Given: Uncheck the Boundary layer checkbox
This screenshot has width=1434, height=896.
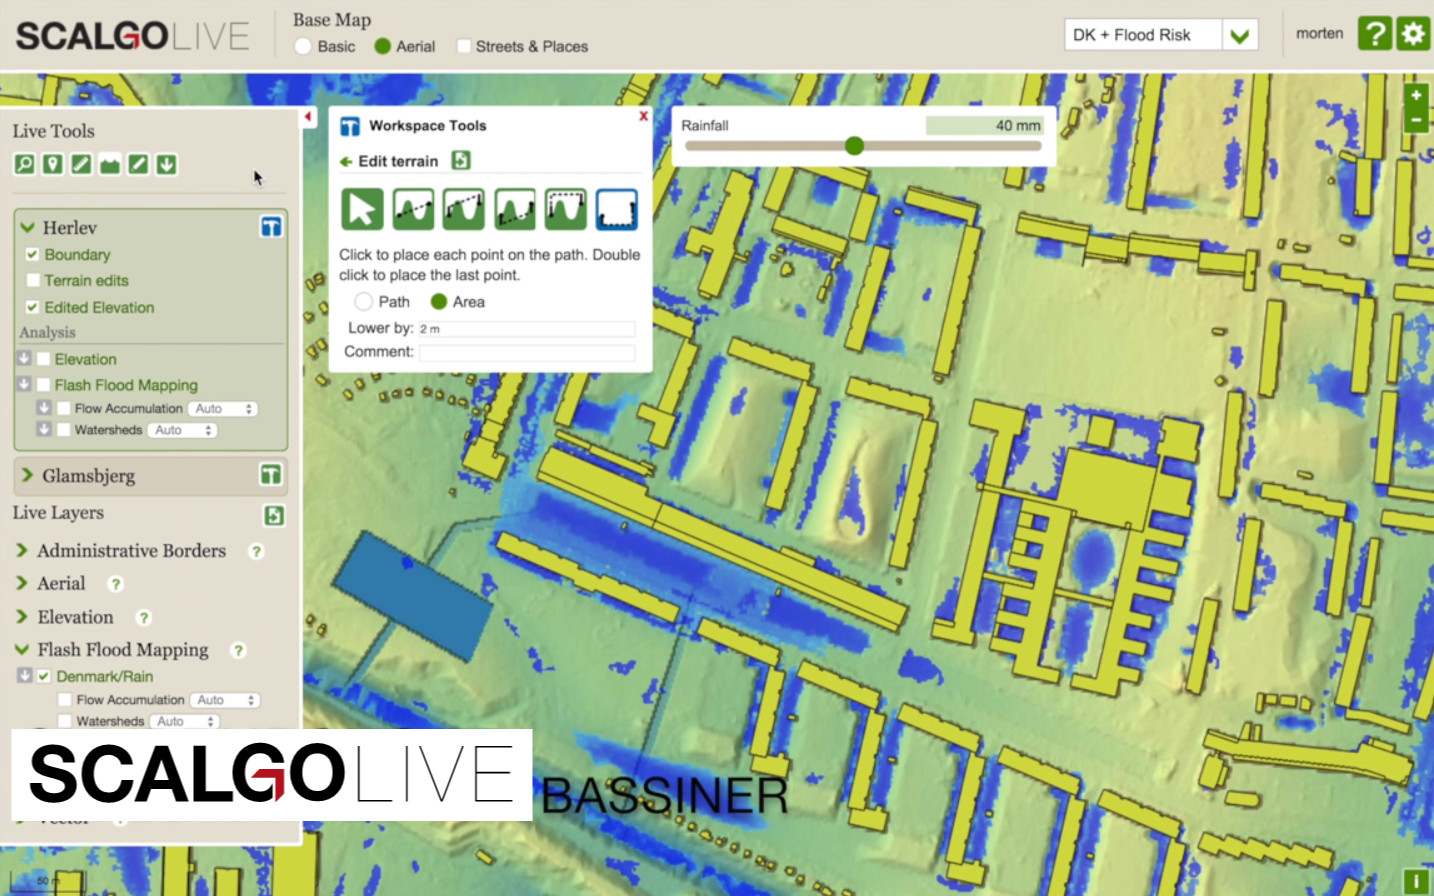Looking at the screenshot, I should click(33, 255).
